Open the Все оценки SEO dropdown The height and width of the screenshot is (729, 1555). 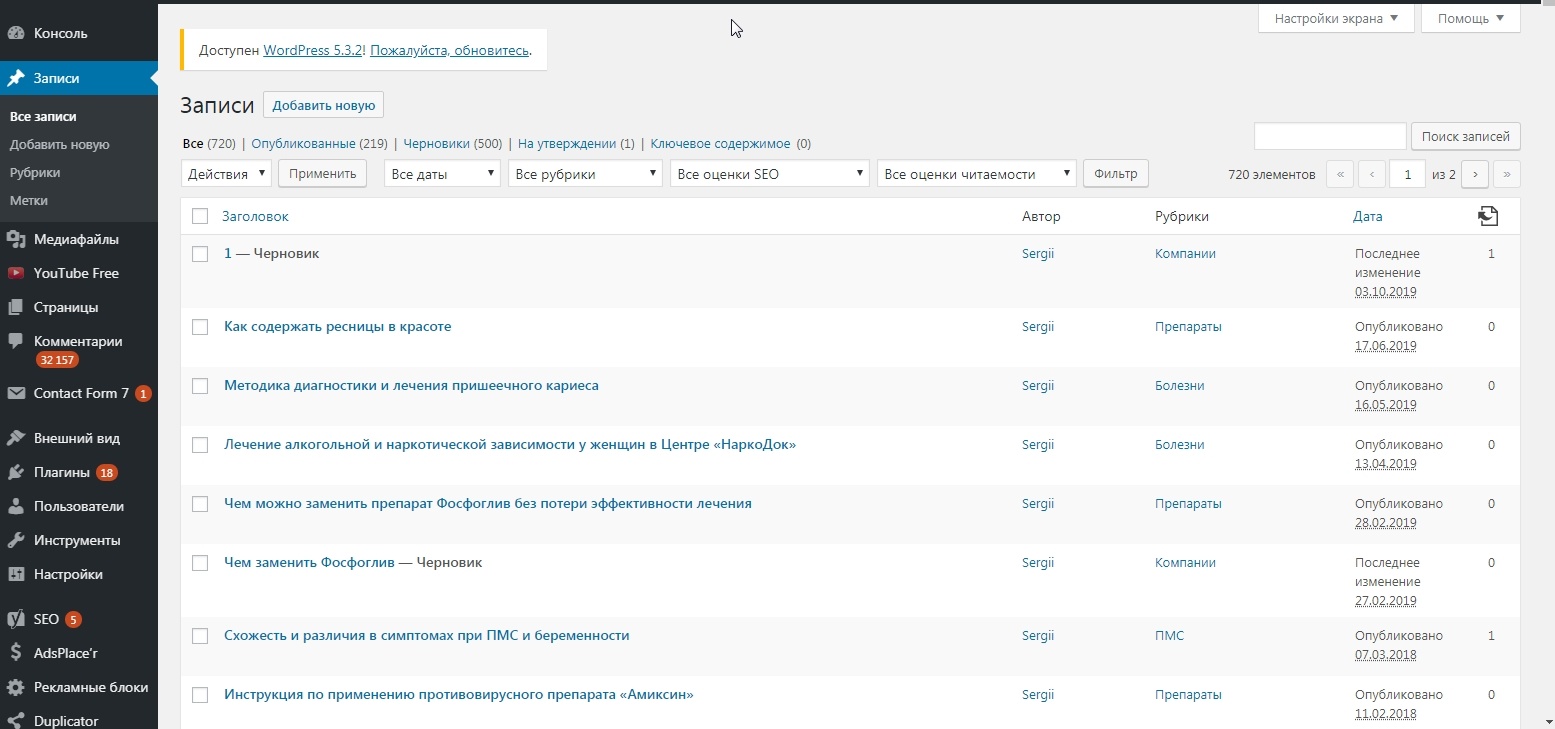[x=770, y=174]
